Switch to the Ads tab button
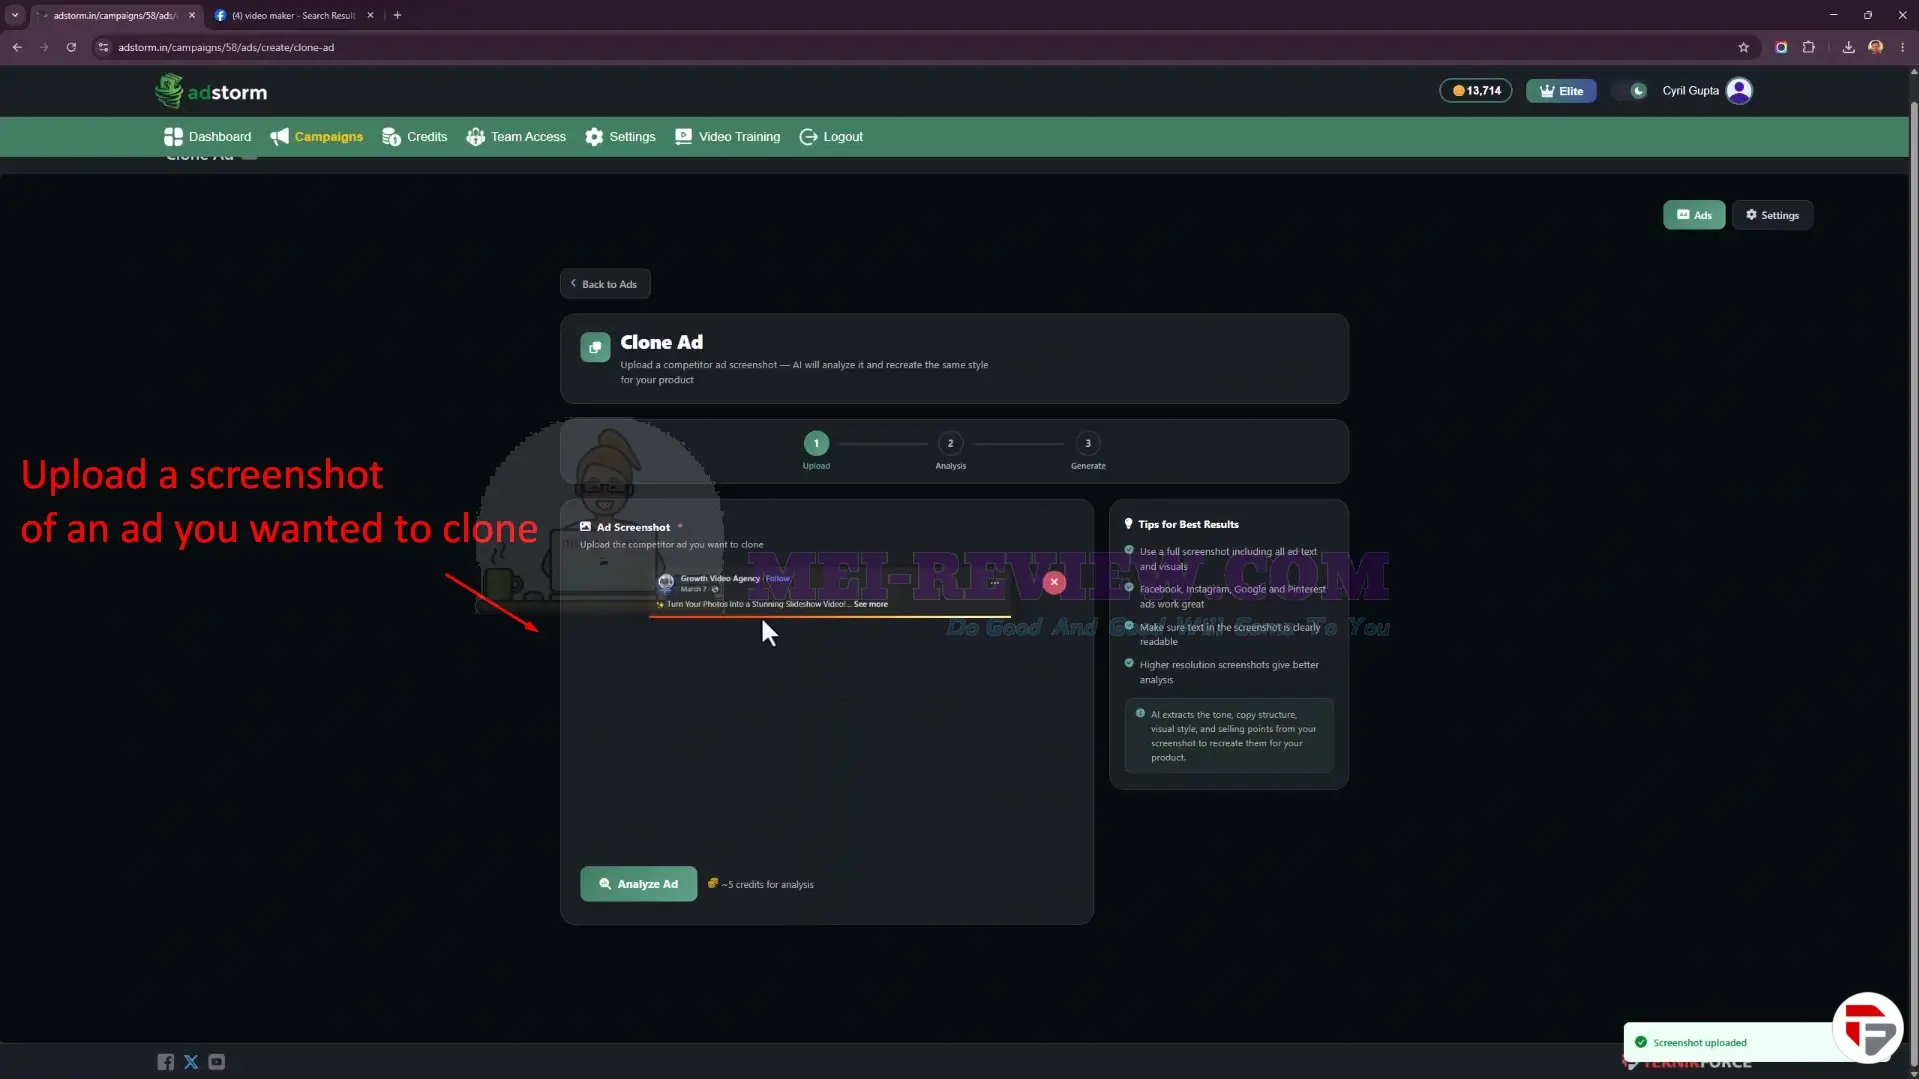The width and height of the screenshot is (1919, 1079). [x=1694, y=215]
